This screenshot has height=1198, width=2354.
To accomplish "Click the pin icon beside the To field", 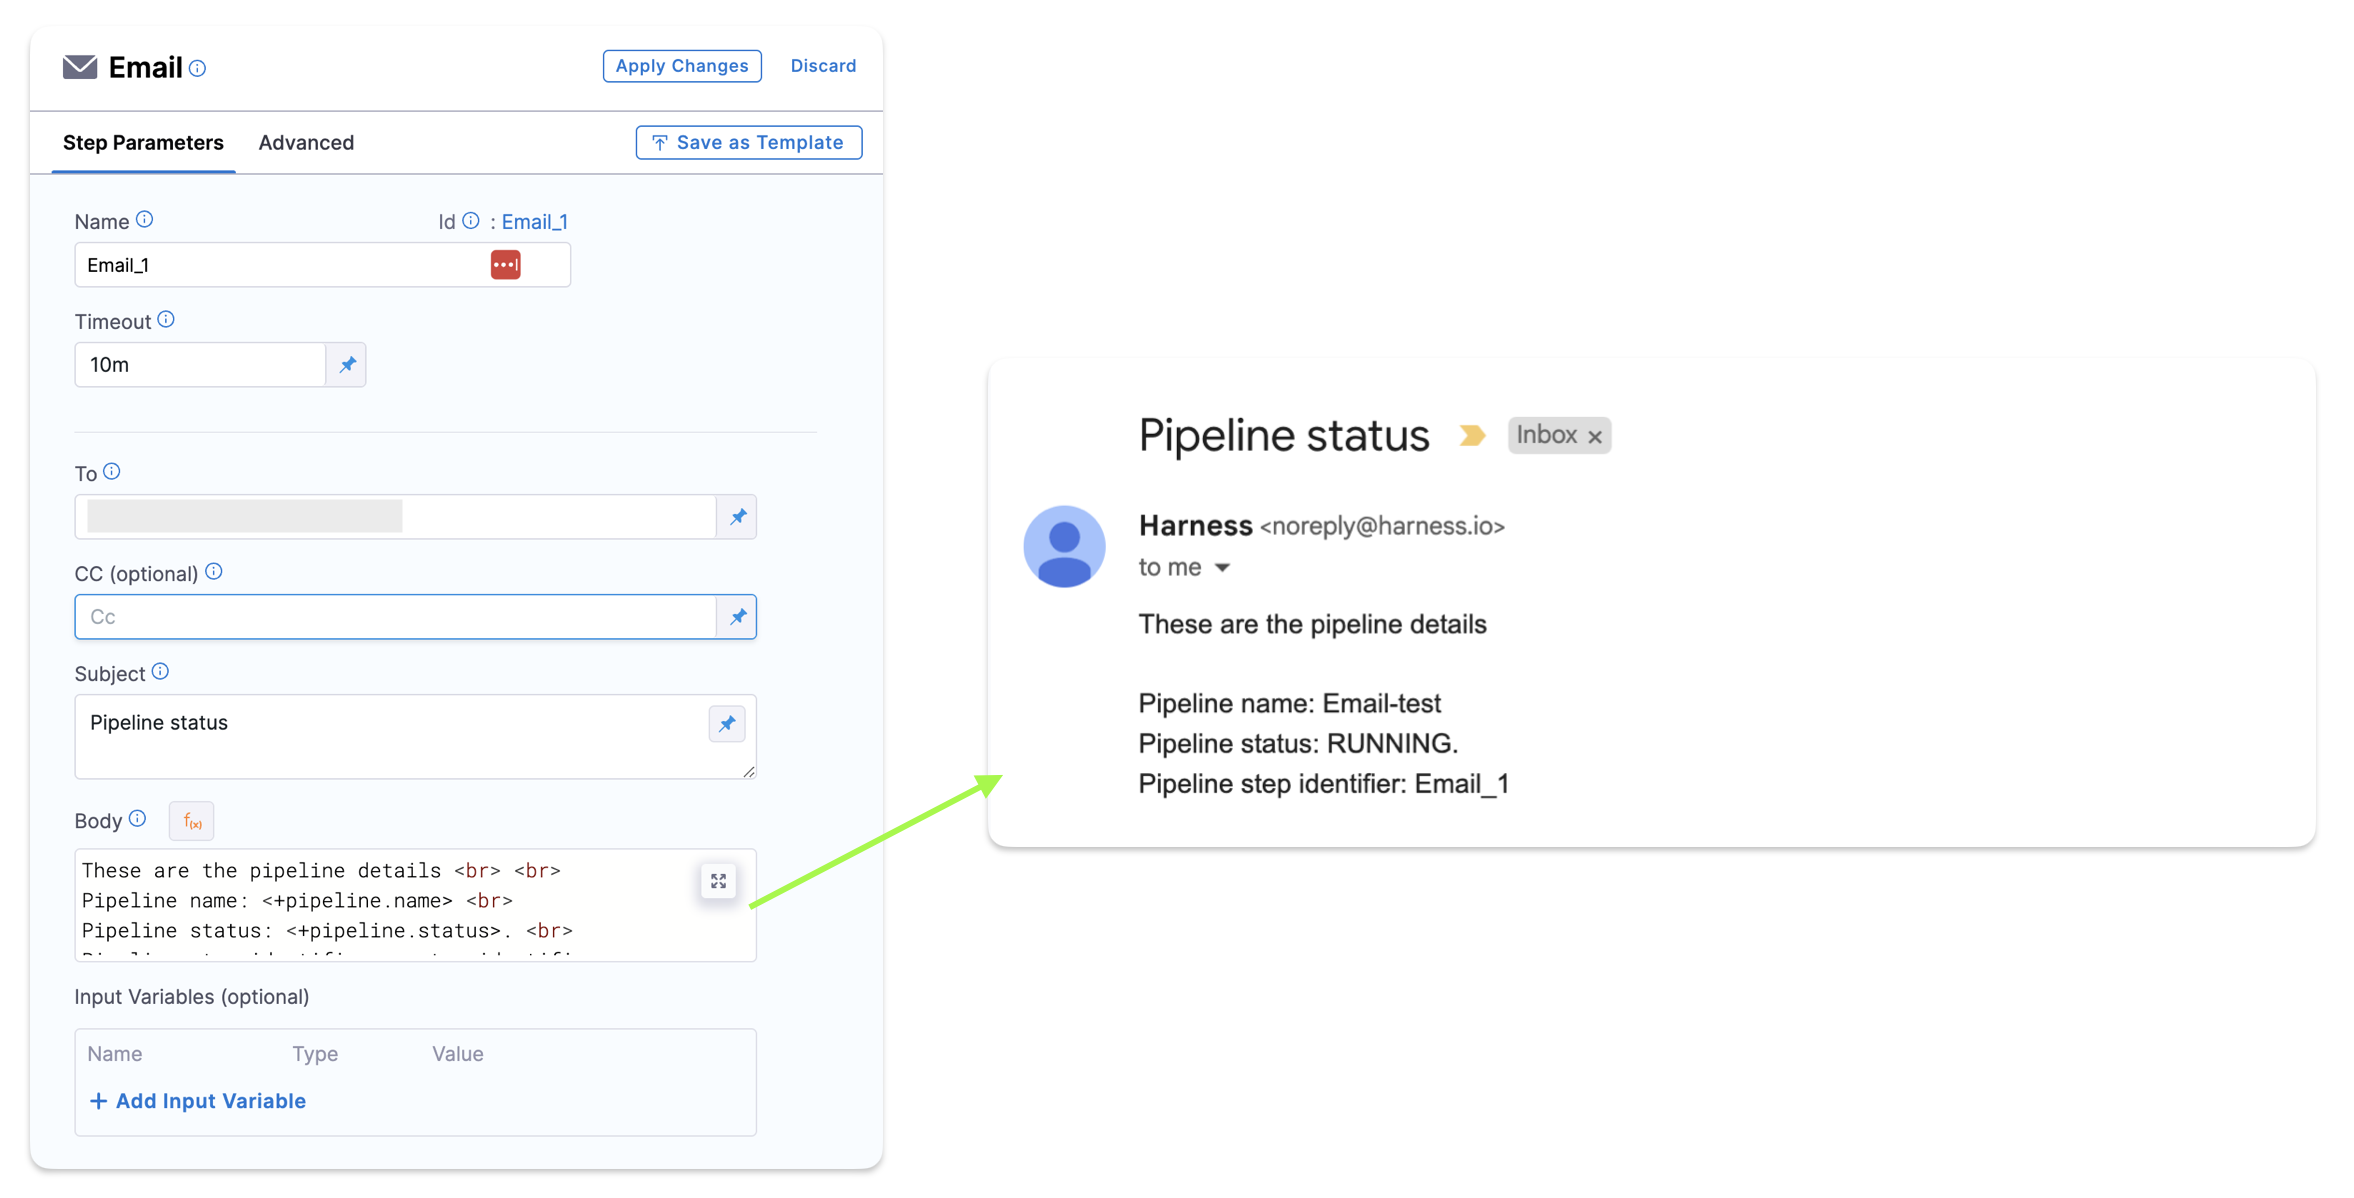I will pos(738,517).
